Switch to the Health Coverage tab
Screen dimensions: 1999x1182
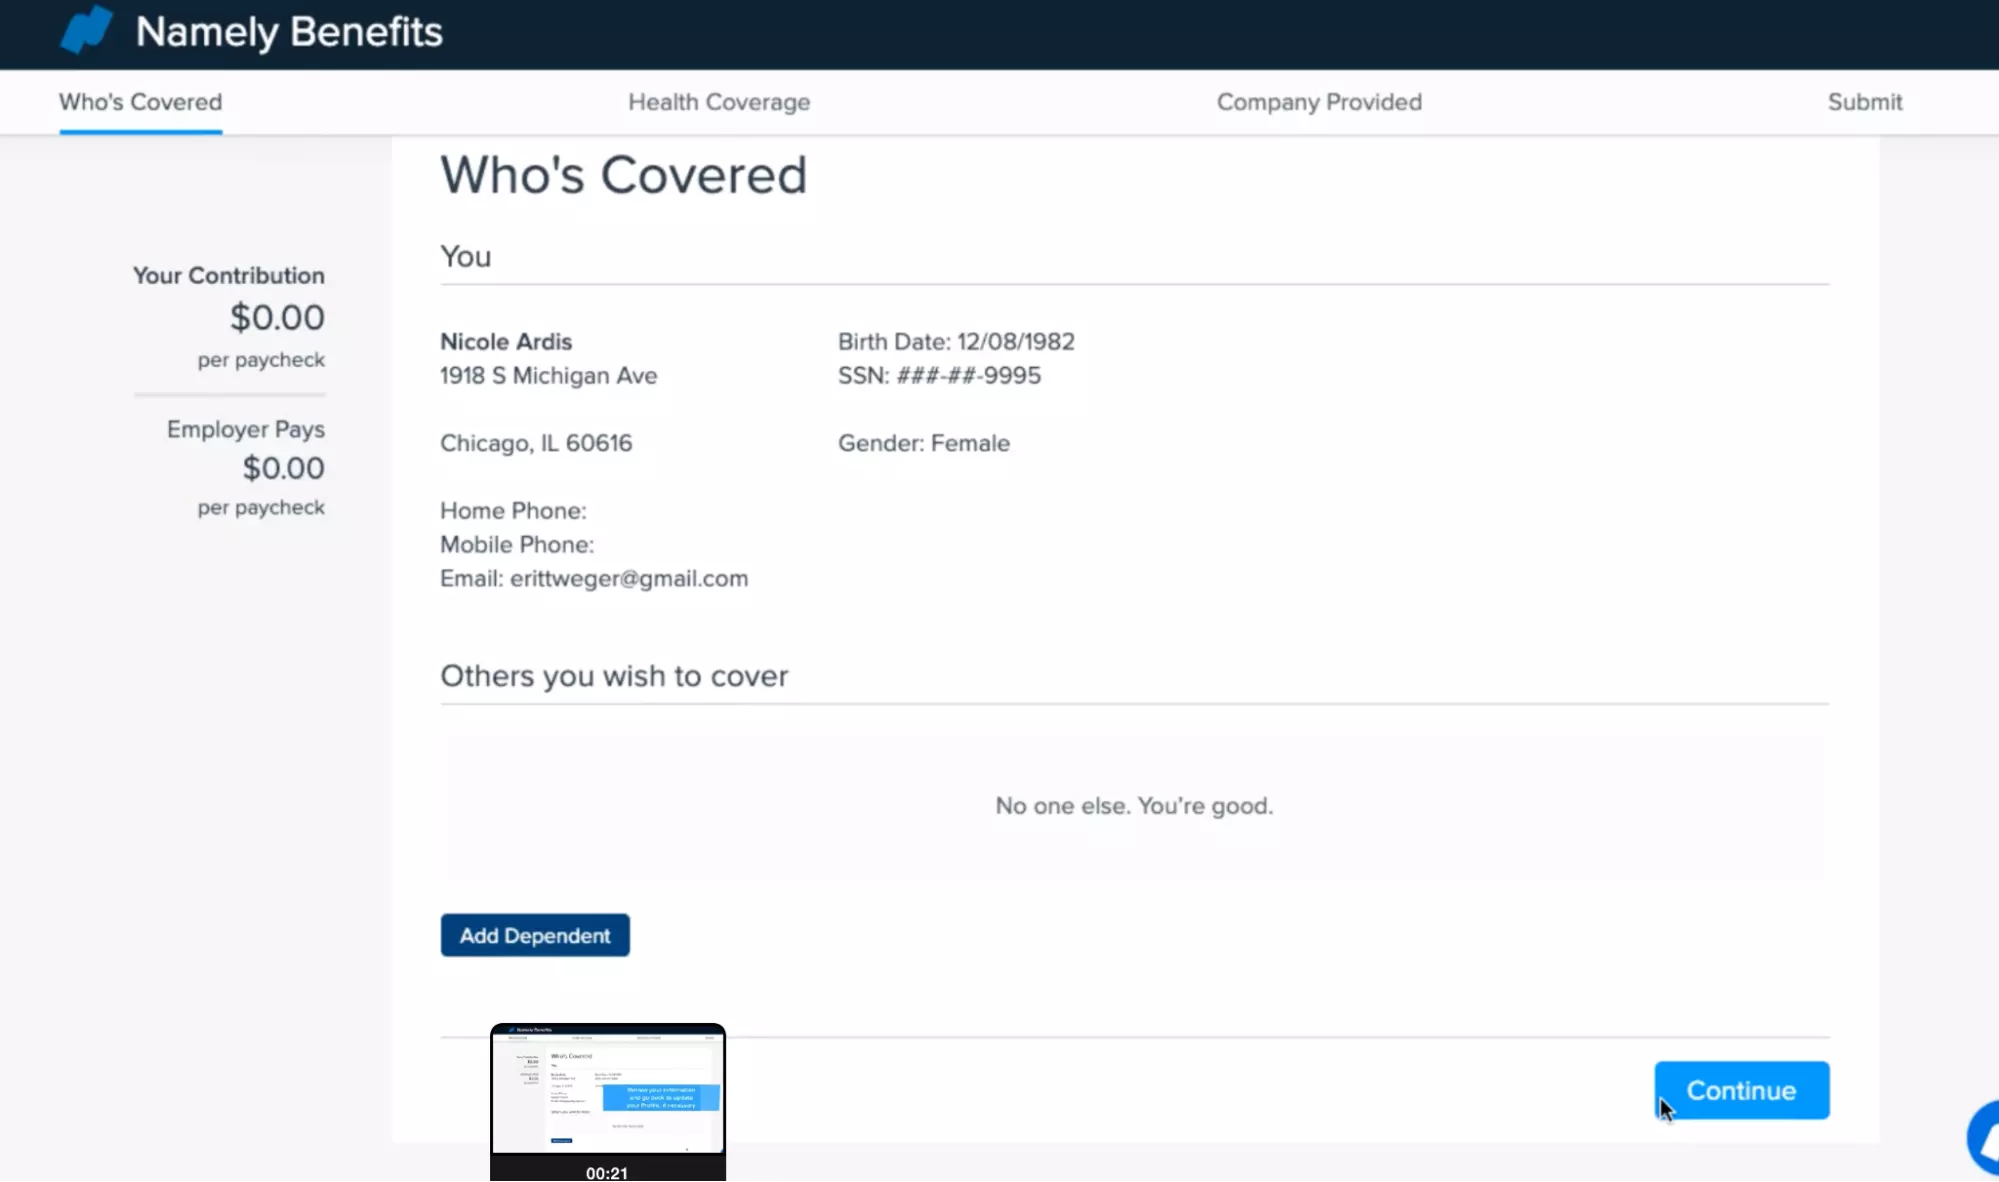719,101
